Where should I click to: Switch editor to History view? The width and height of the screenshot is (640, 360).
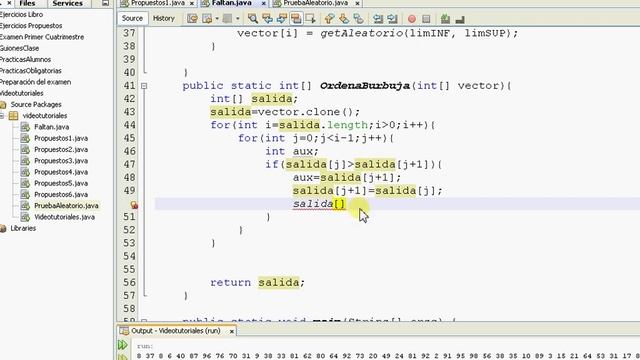coord(164,18)
